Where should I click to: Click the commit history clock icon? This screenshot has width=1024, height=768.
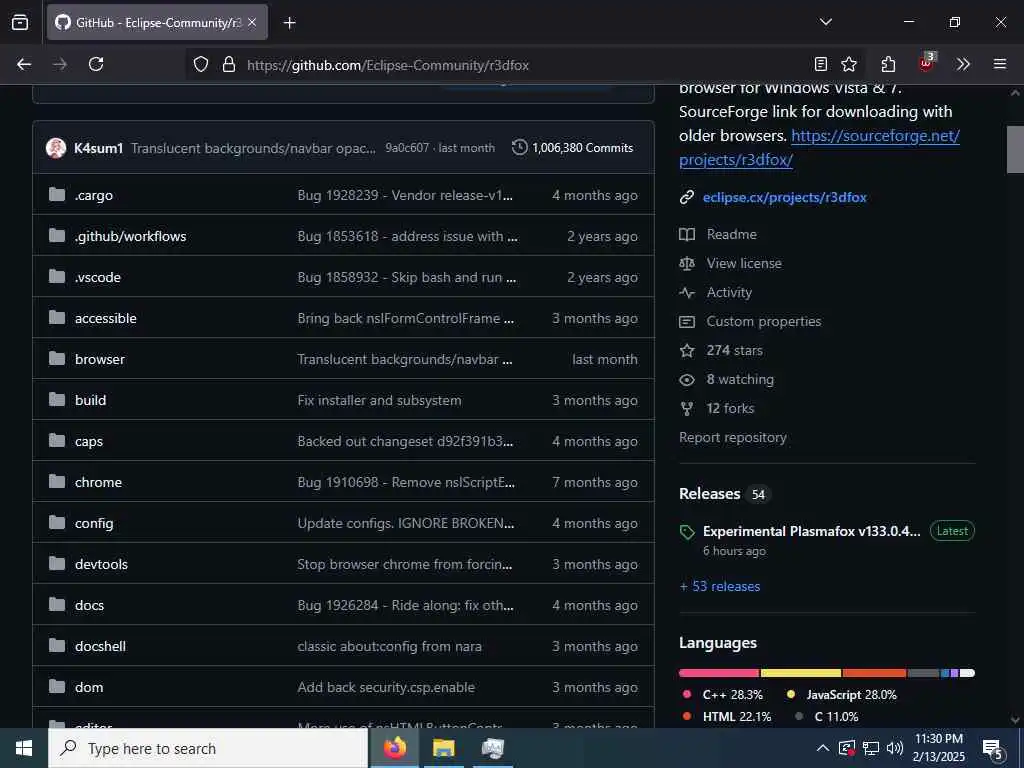(x=519, y=148)
